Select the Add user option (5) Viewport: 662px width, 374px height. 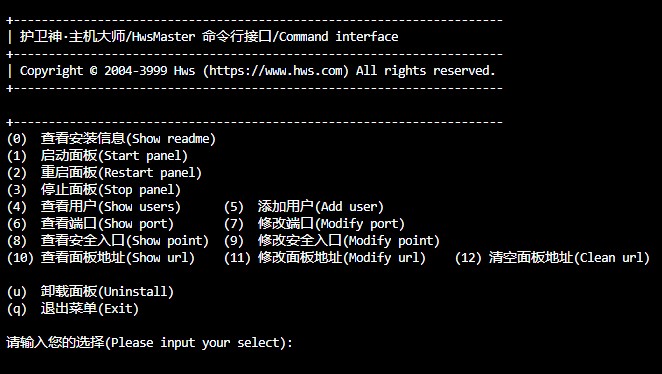pyautogui.click(x=304, y=206)
